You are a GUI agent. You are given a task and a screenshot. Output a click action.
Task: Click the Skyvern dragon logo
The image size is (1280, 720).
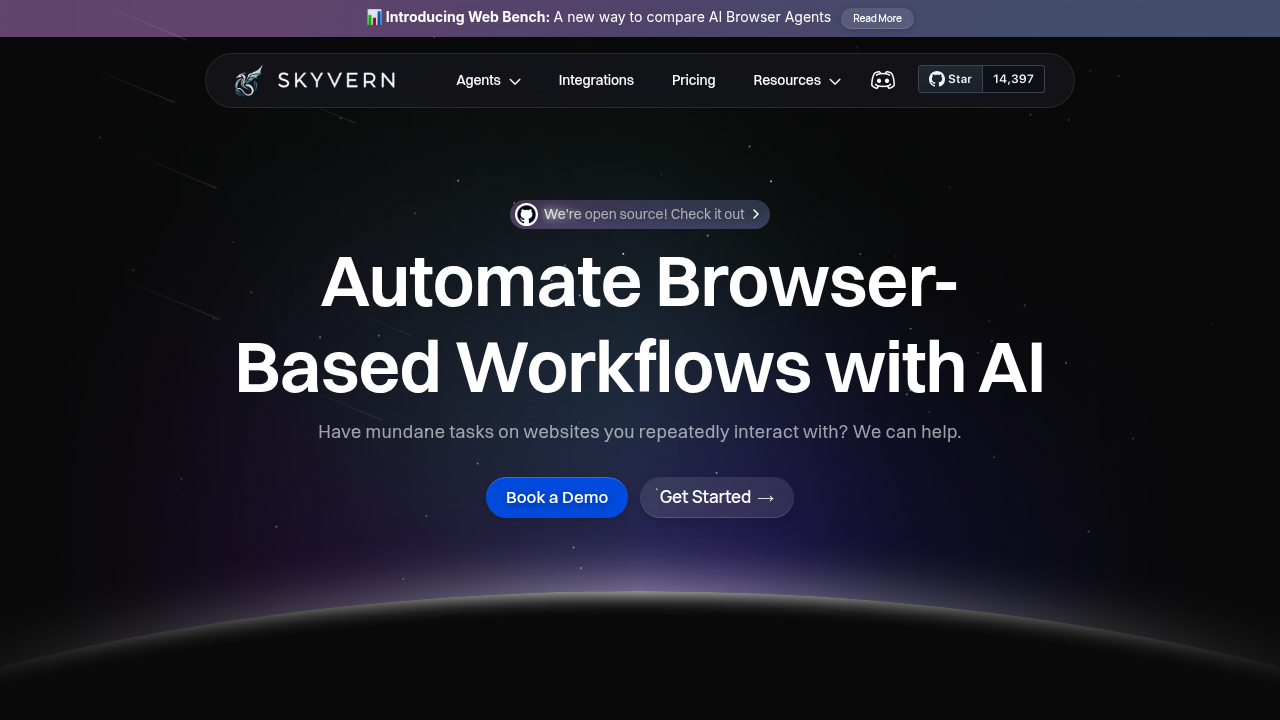[x=248, y=80]
